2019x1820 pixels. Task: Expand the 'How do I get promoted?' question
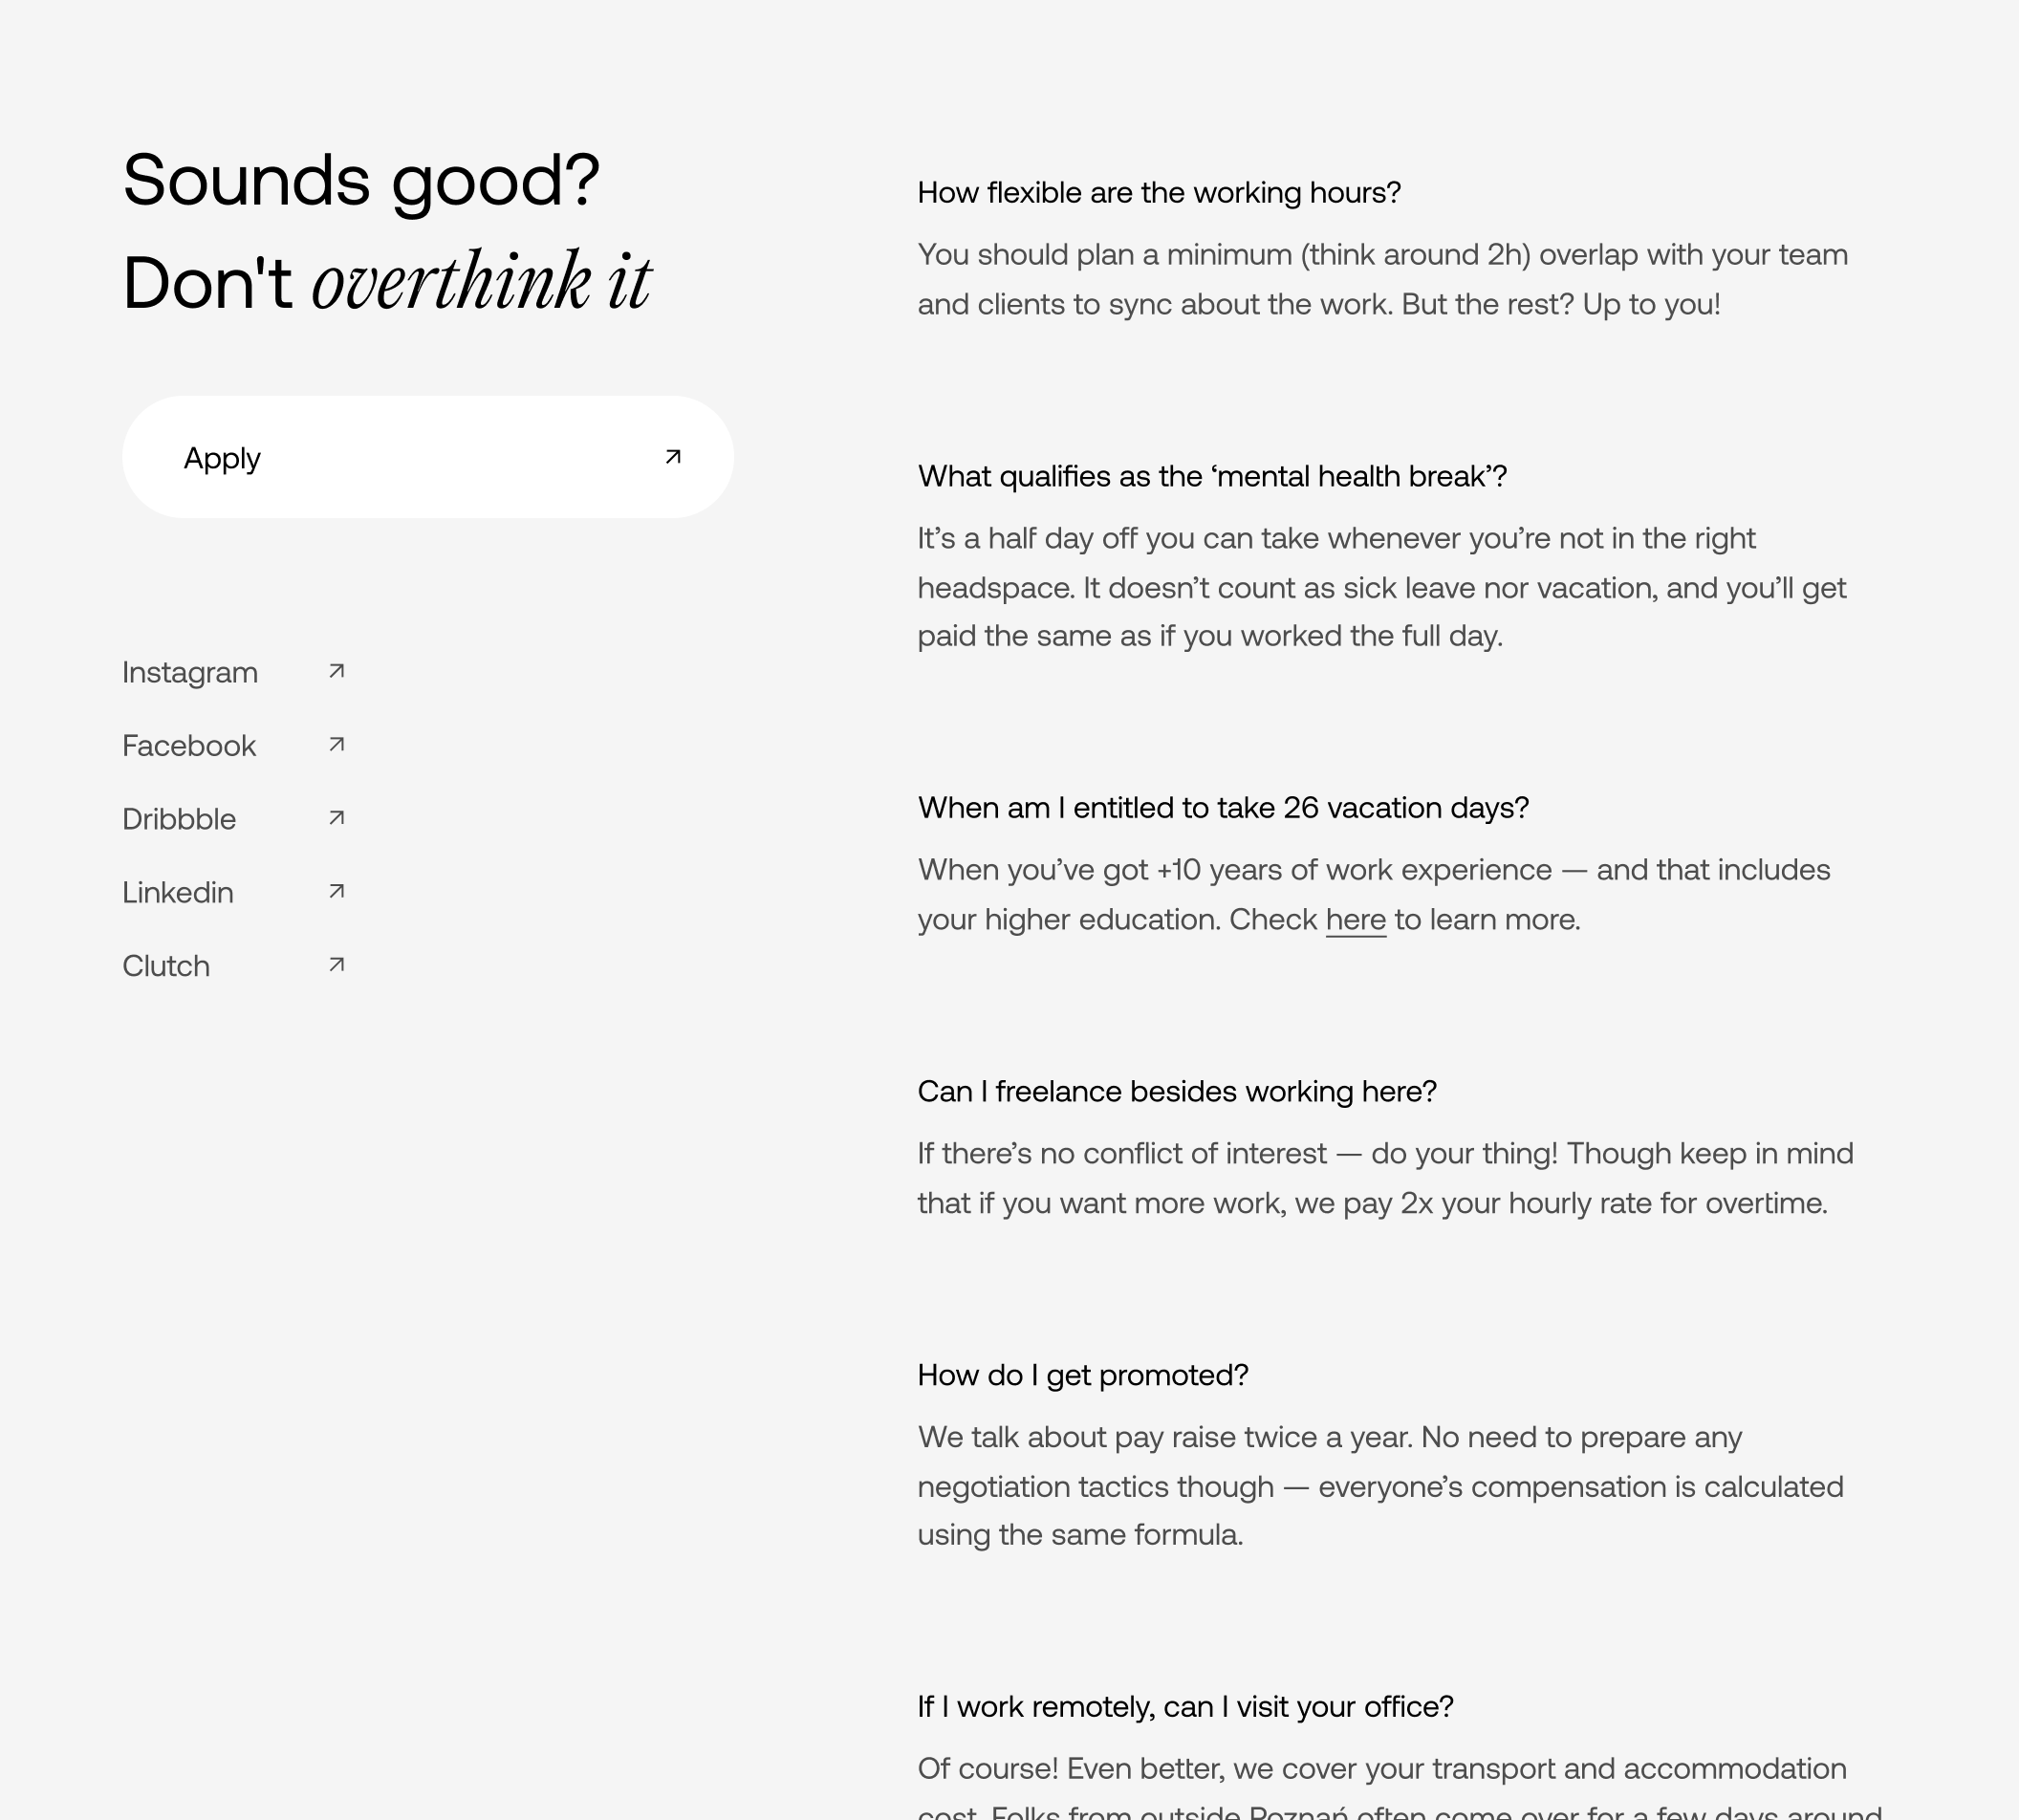(x=1083, y=1375)
